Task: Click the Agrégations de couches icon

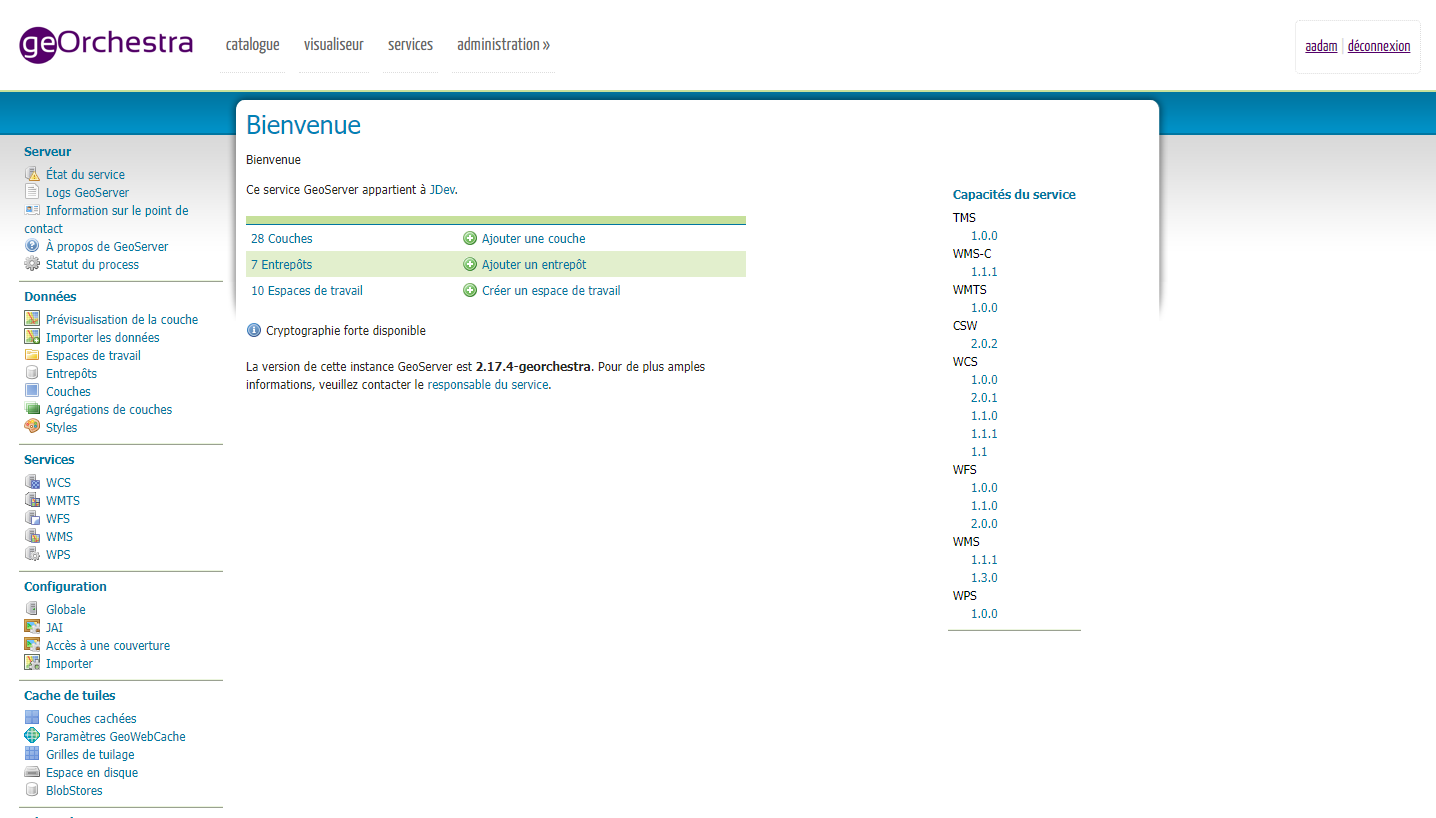Action: click(x=32, y=409)
